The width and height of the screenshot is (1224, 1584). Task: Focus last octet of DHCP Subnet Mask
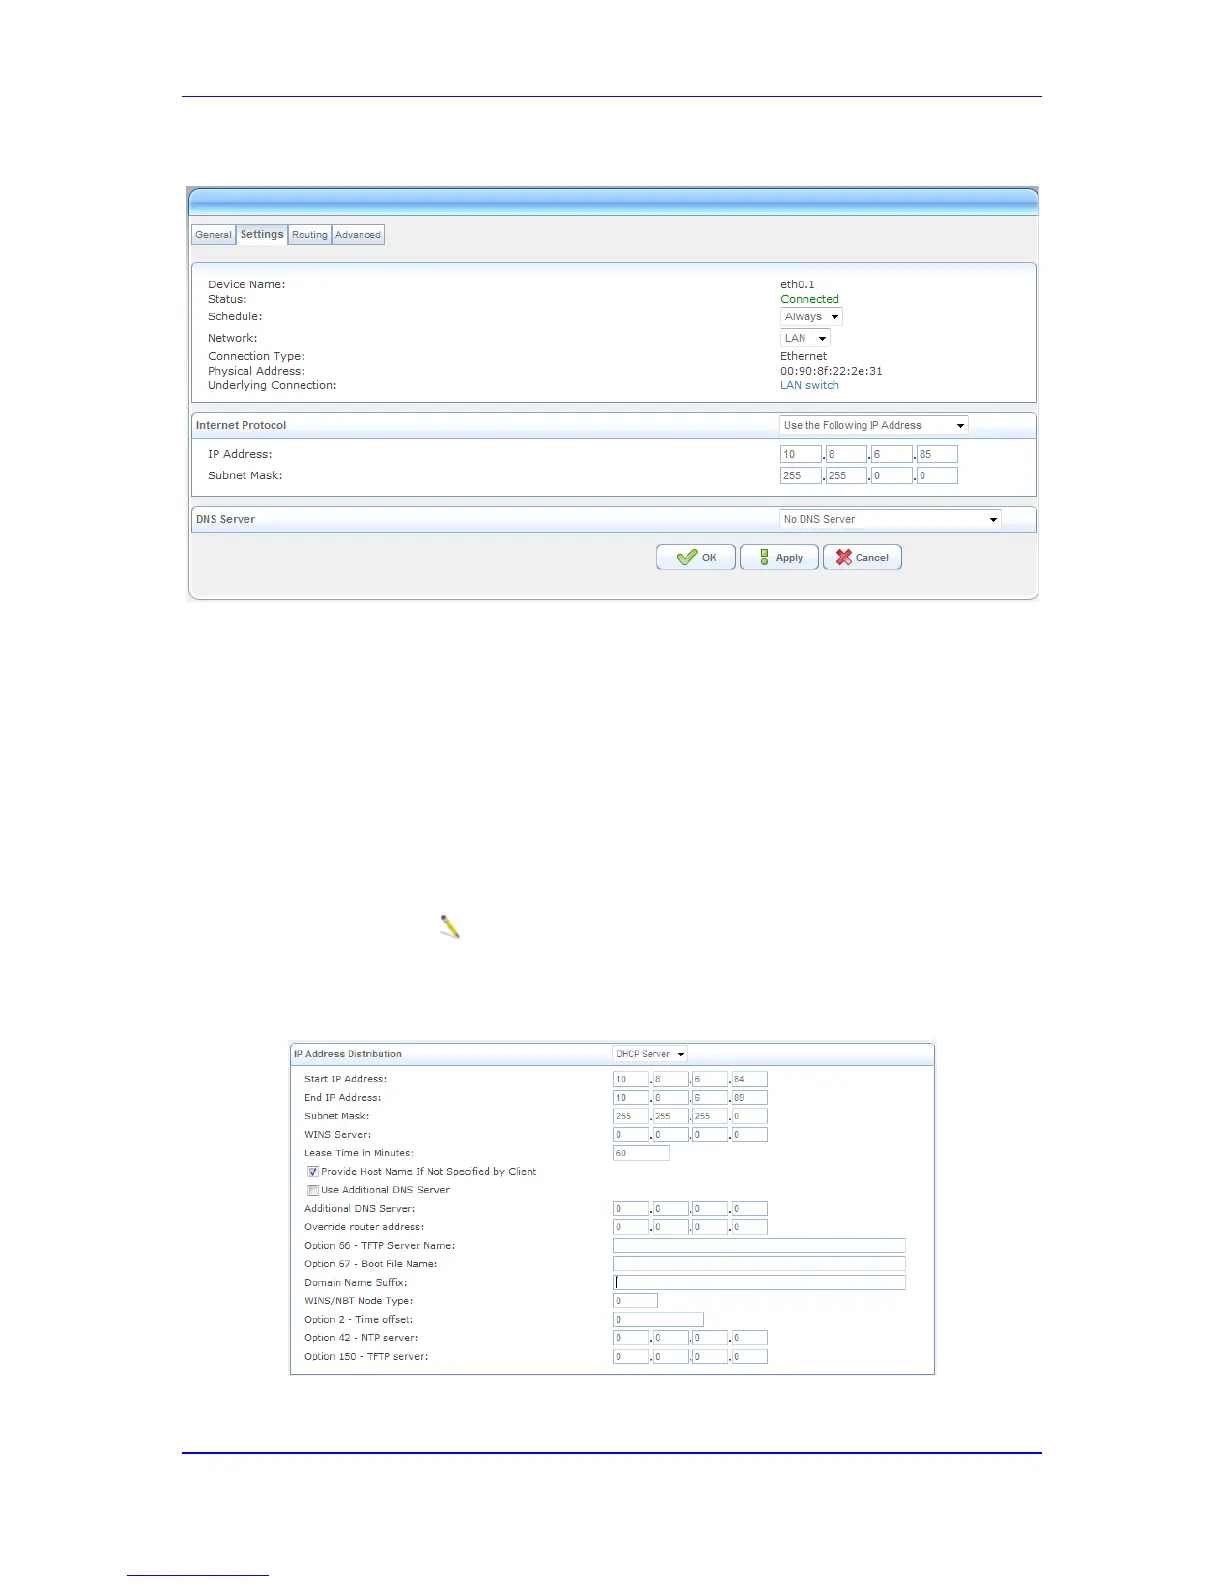click(750, 1116)
